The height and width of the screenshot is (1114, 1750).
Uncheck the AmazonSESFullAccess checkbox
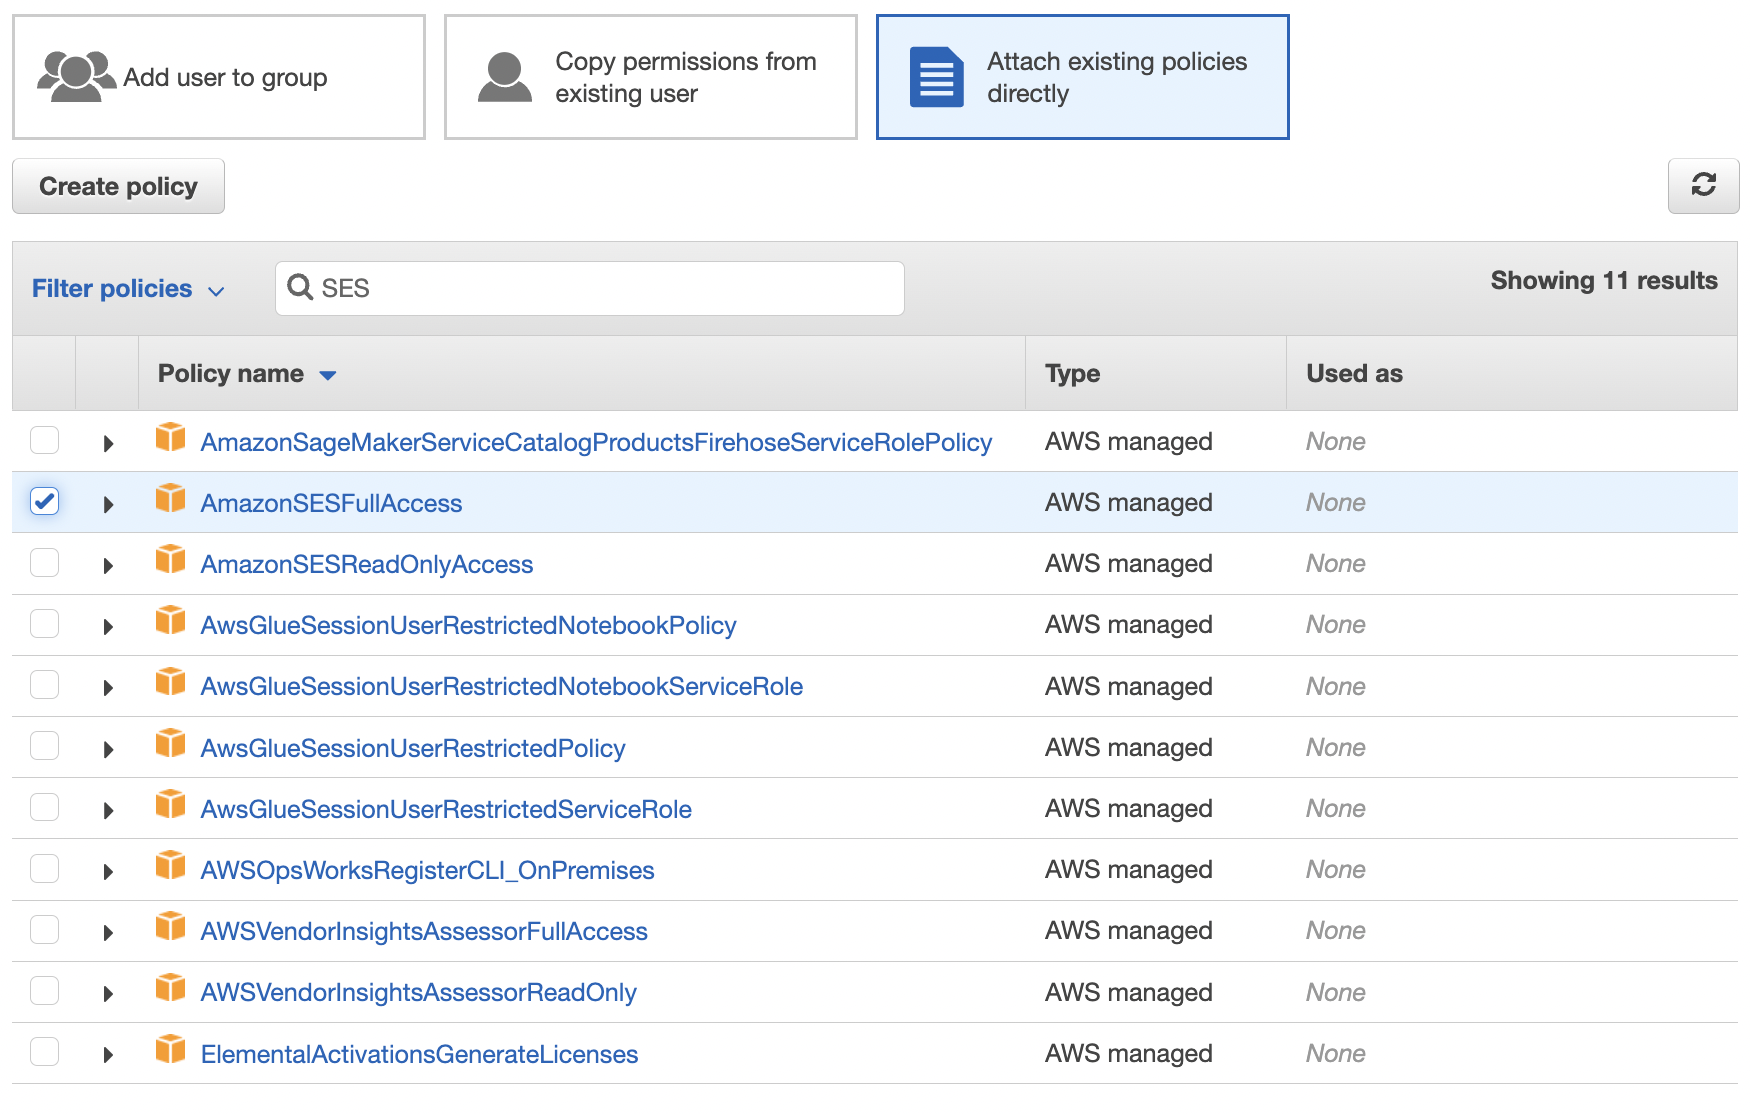point(44,501)
